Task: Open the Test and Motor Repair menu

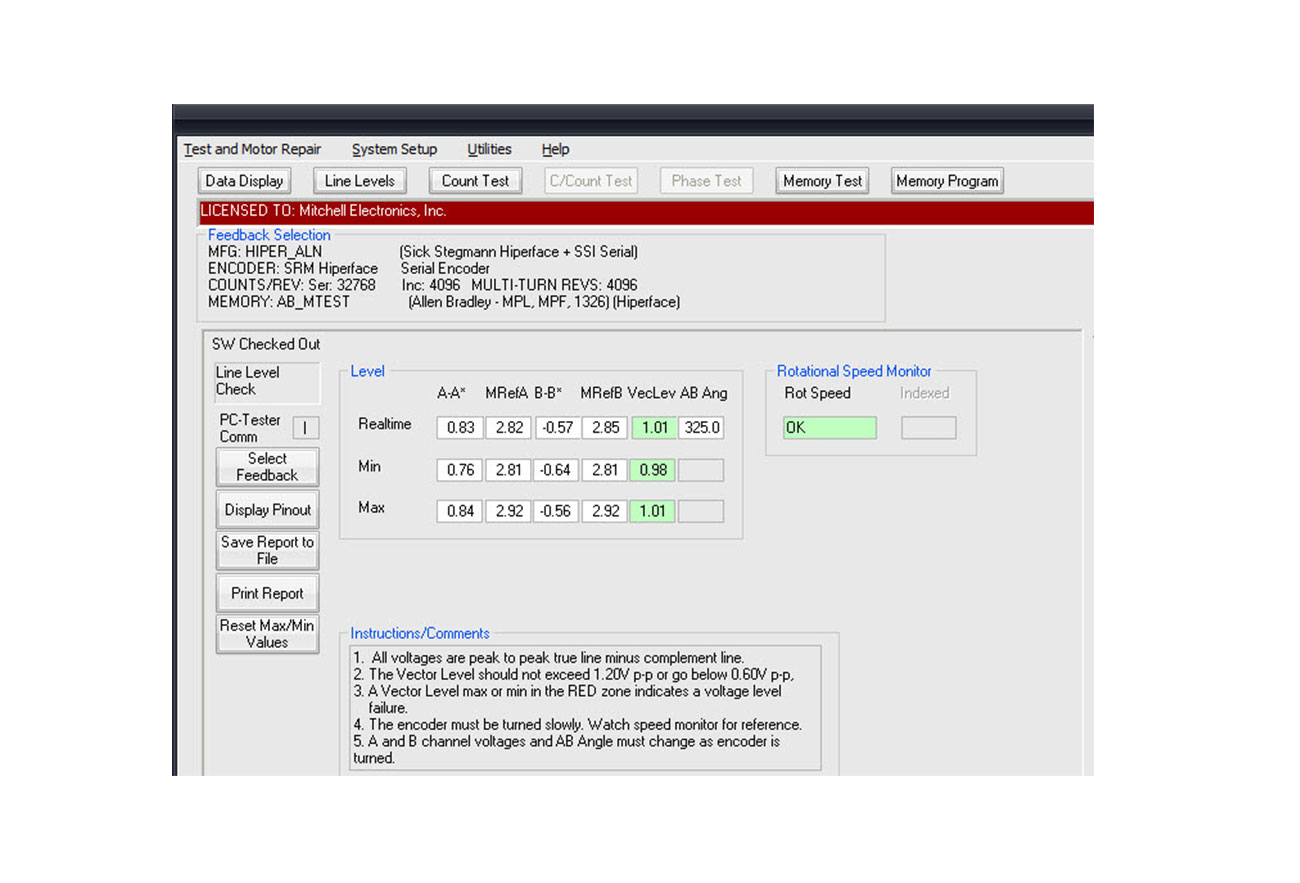Action: point(253,150)
